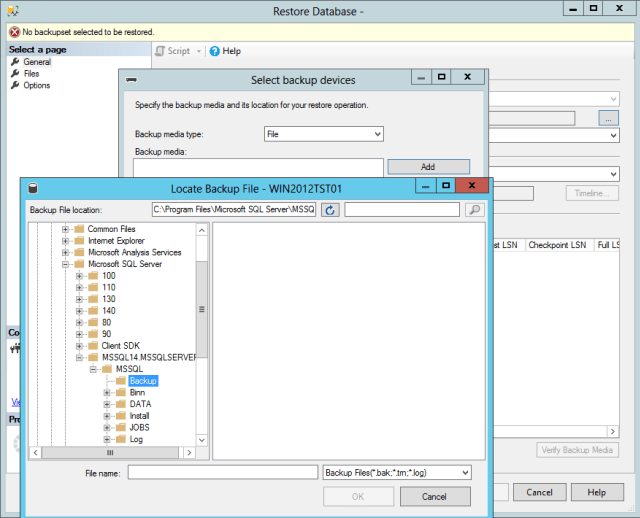
Task: Select the Options page
Action: [37, 85]
